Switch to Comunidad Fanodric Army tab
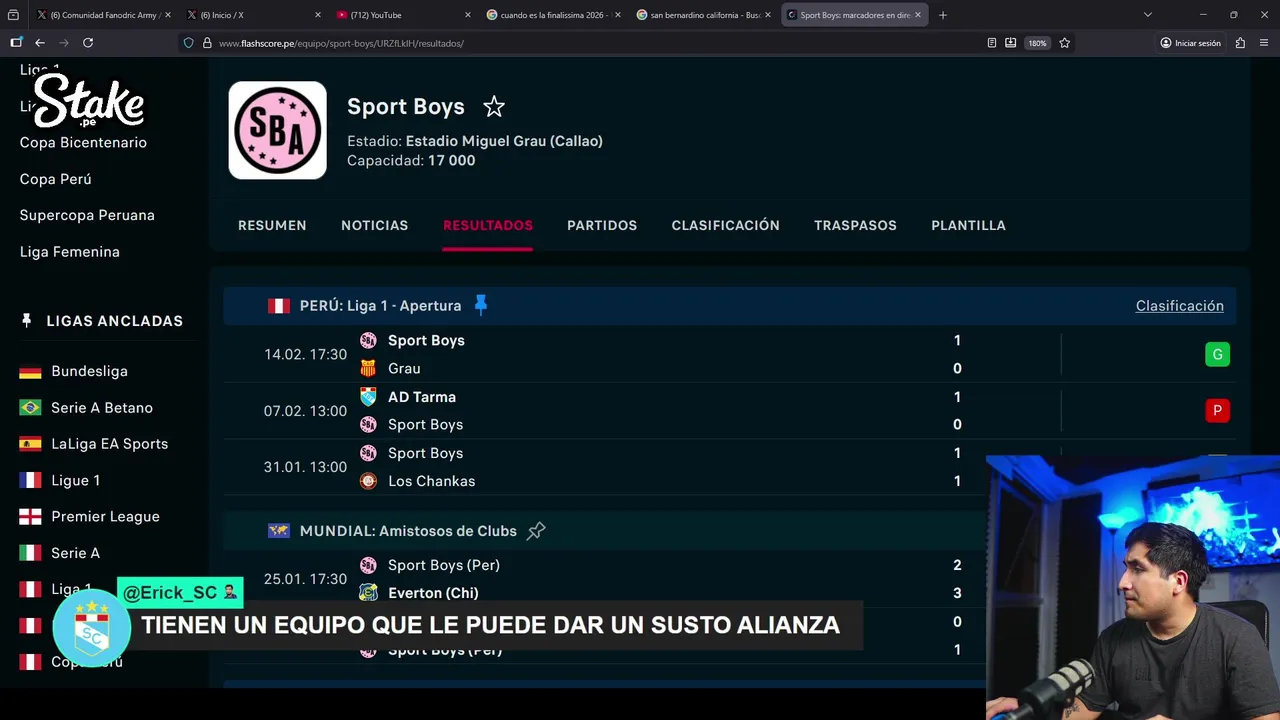This screenshot has width=1280, height=720. [x=104, y=15]
